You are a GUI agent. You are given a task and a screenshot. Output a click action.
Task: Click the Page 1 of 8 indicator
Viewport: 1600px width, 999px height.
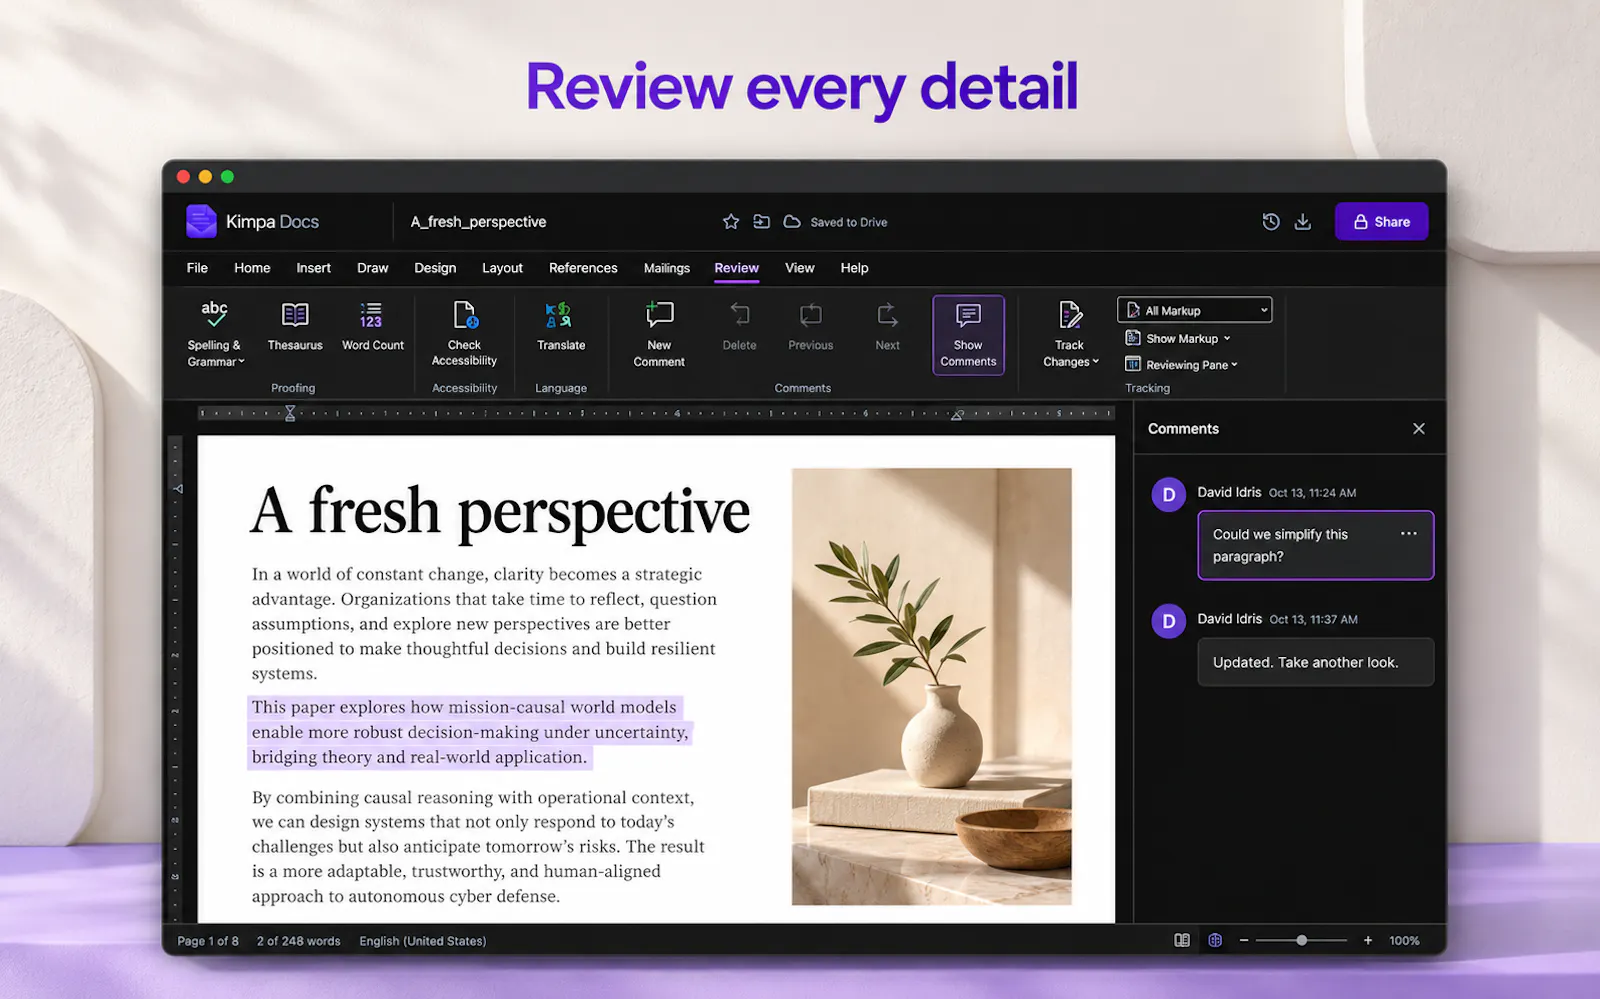pos(208,941)
